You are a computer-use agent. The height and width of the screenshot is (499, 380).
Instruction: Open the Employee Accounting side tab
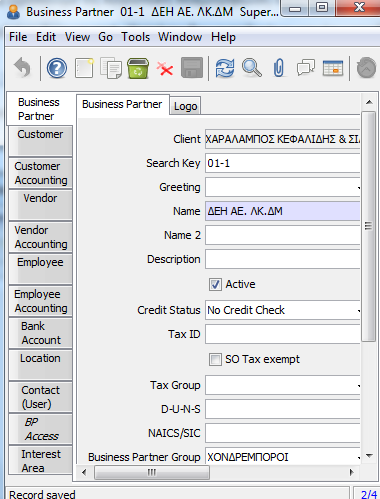[x=40, y=301]
